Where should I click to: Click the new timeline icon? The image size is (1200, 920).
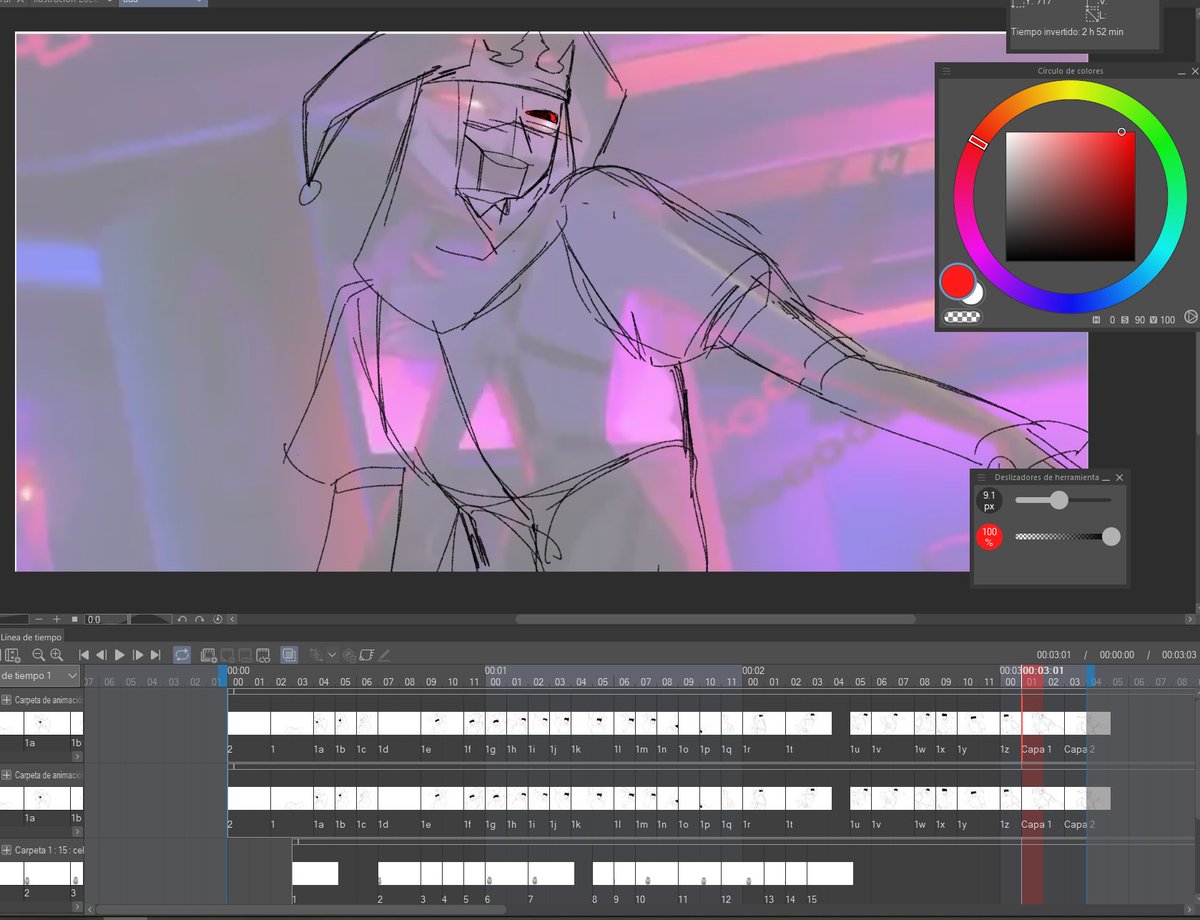(12, 655)
